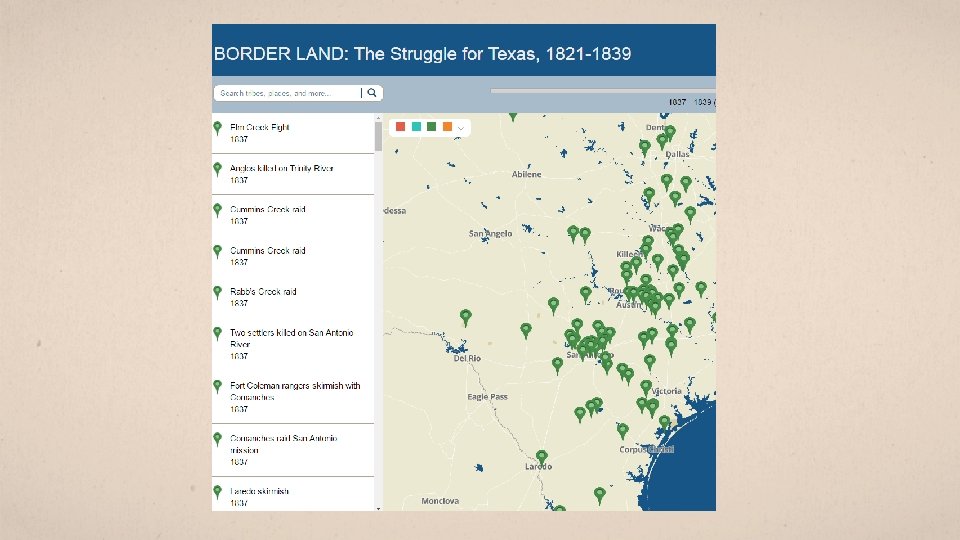Click the marker just above Victoria label

click(646, 387)
